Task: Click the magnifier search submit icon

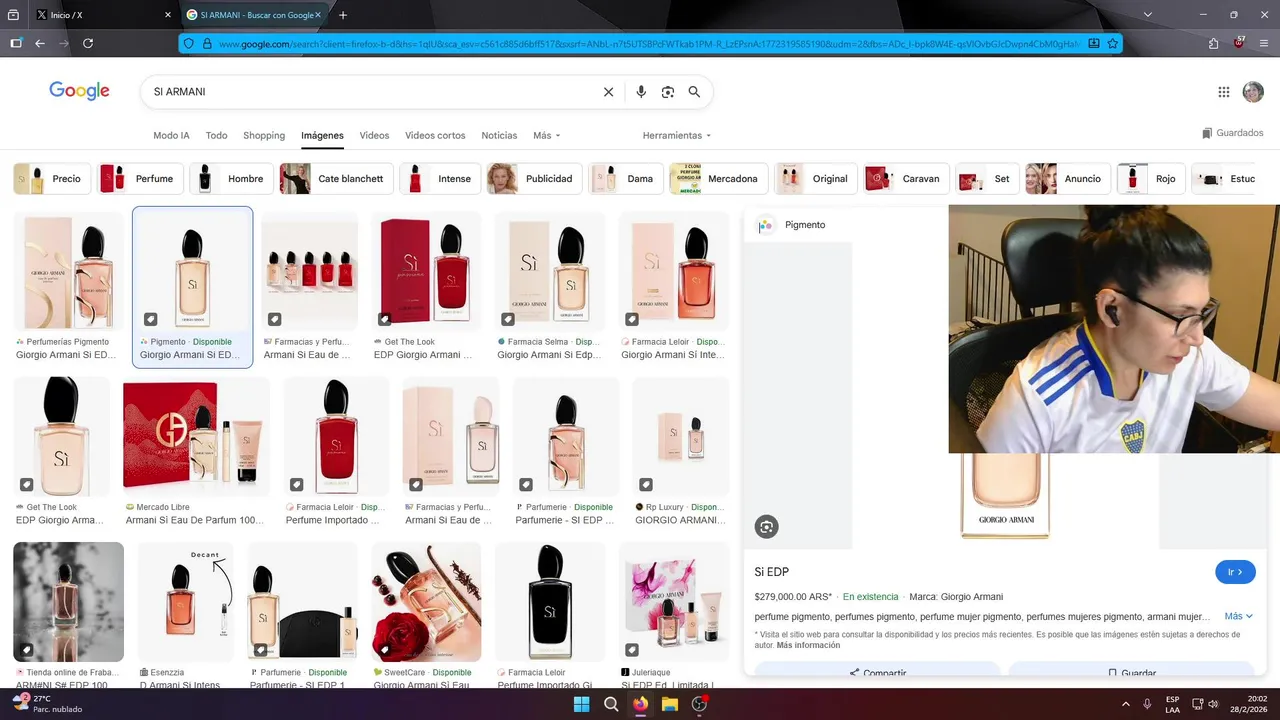Action: click(x=694, y=92)
